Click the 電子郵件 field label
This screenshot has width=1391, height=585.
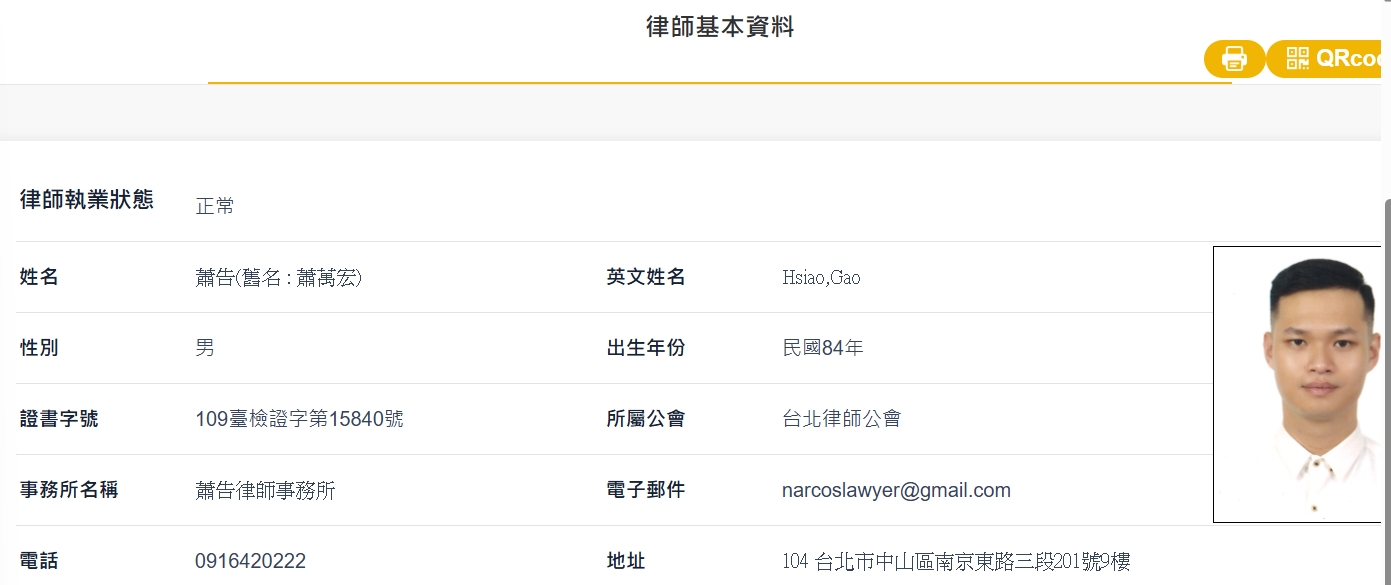645,490
